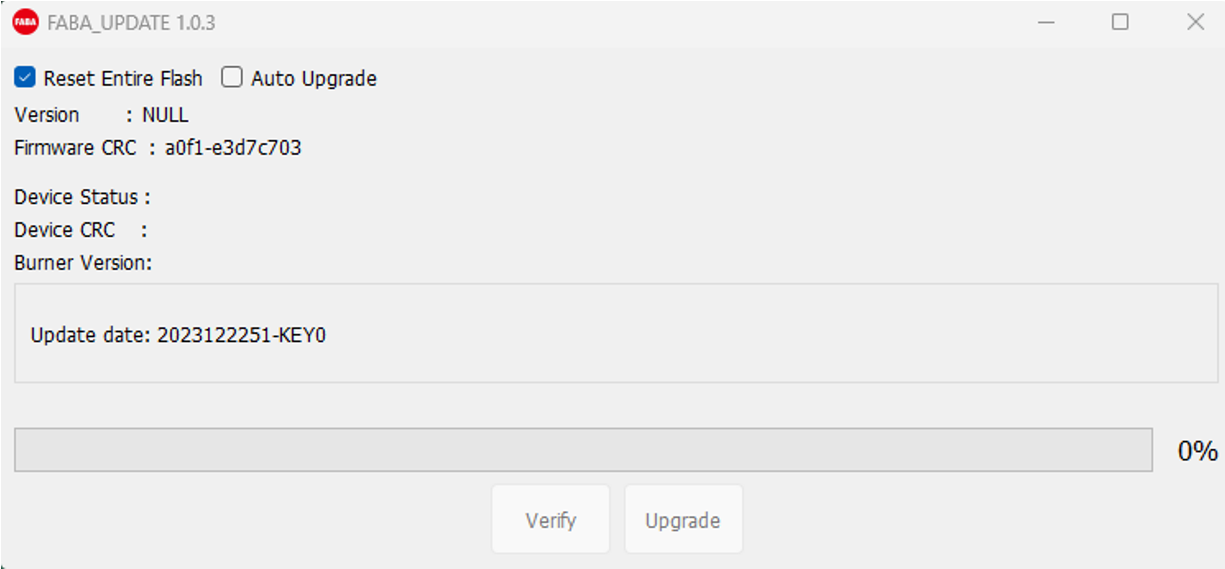Viewport: 1225px width, 569px height.
Task: Click the FABA_UPDATE 1.0.3 title text
Action: coord(131,23)
